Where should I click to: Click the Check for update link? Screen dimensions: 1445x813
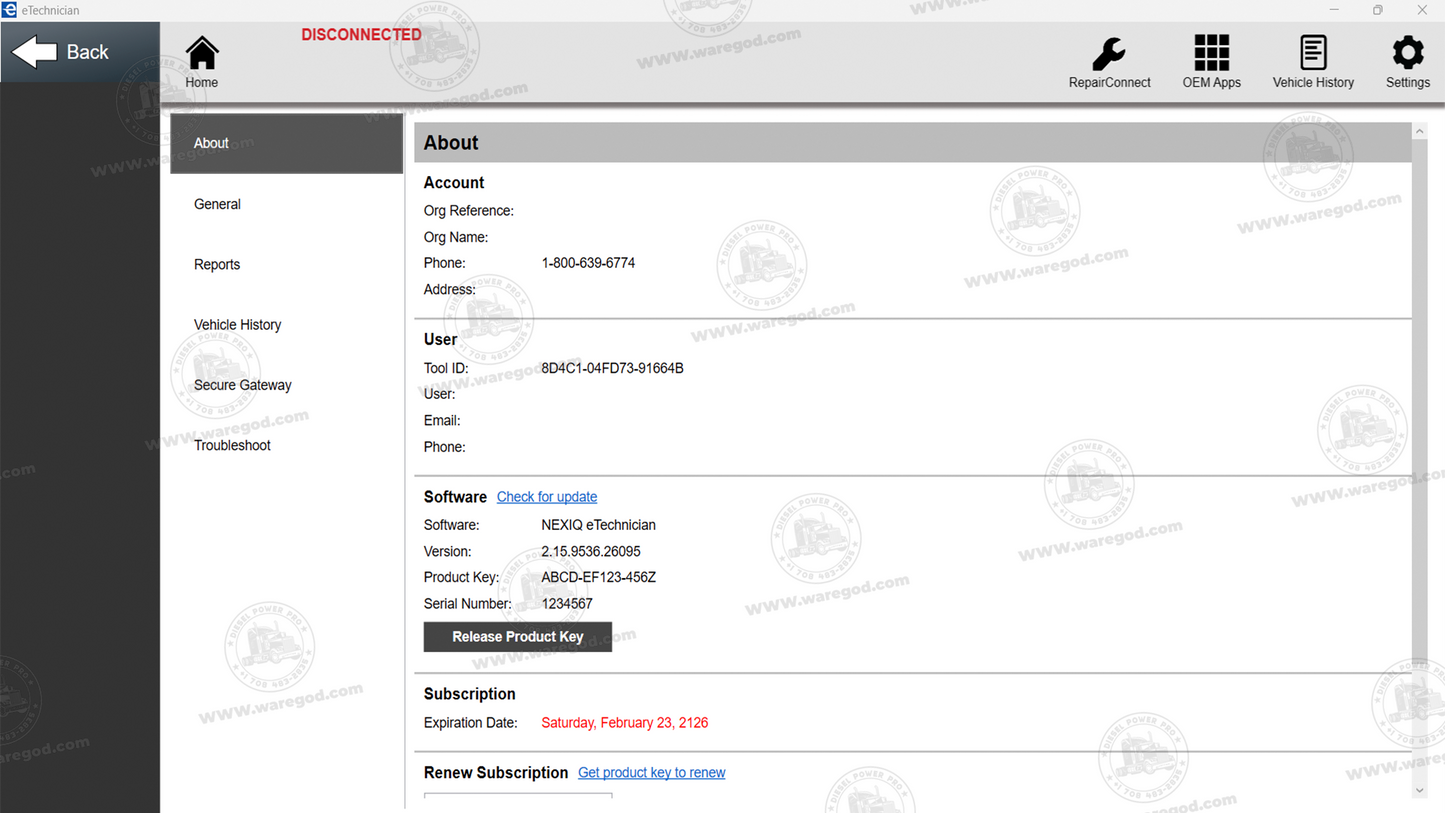tap(546, 496)
